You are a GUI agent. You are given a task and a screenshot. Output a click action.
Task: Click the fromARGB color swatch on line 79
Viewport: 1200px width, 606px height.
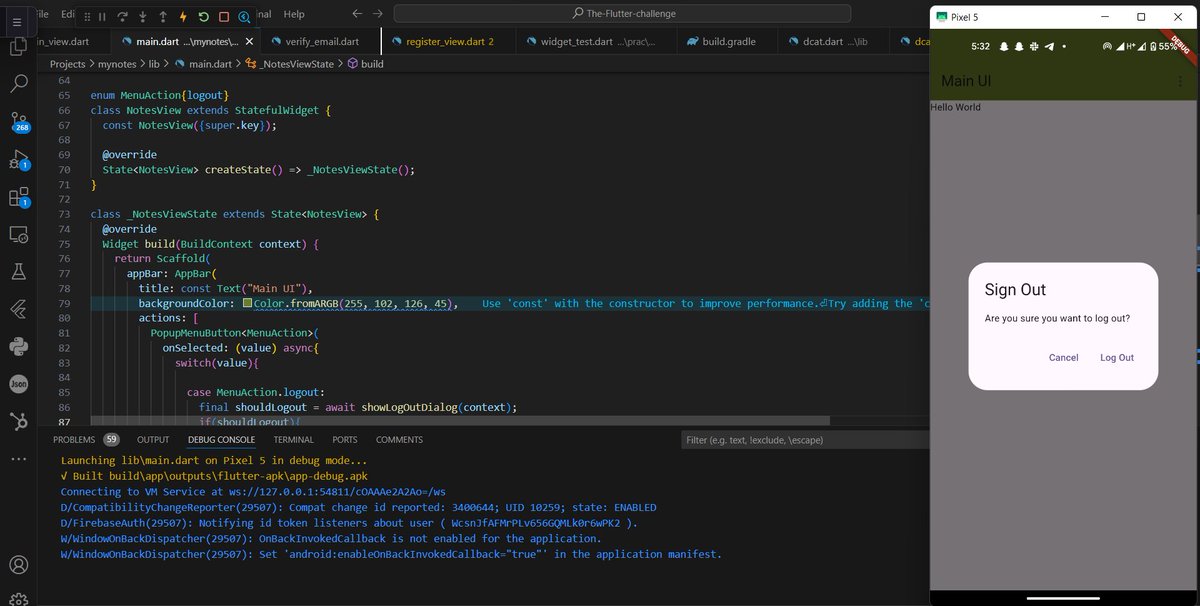click(247, 303)
